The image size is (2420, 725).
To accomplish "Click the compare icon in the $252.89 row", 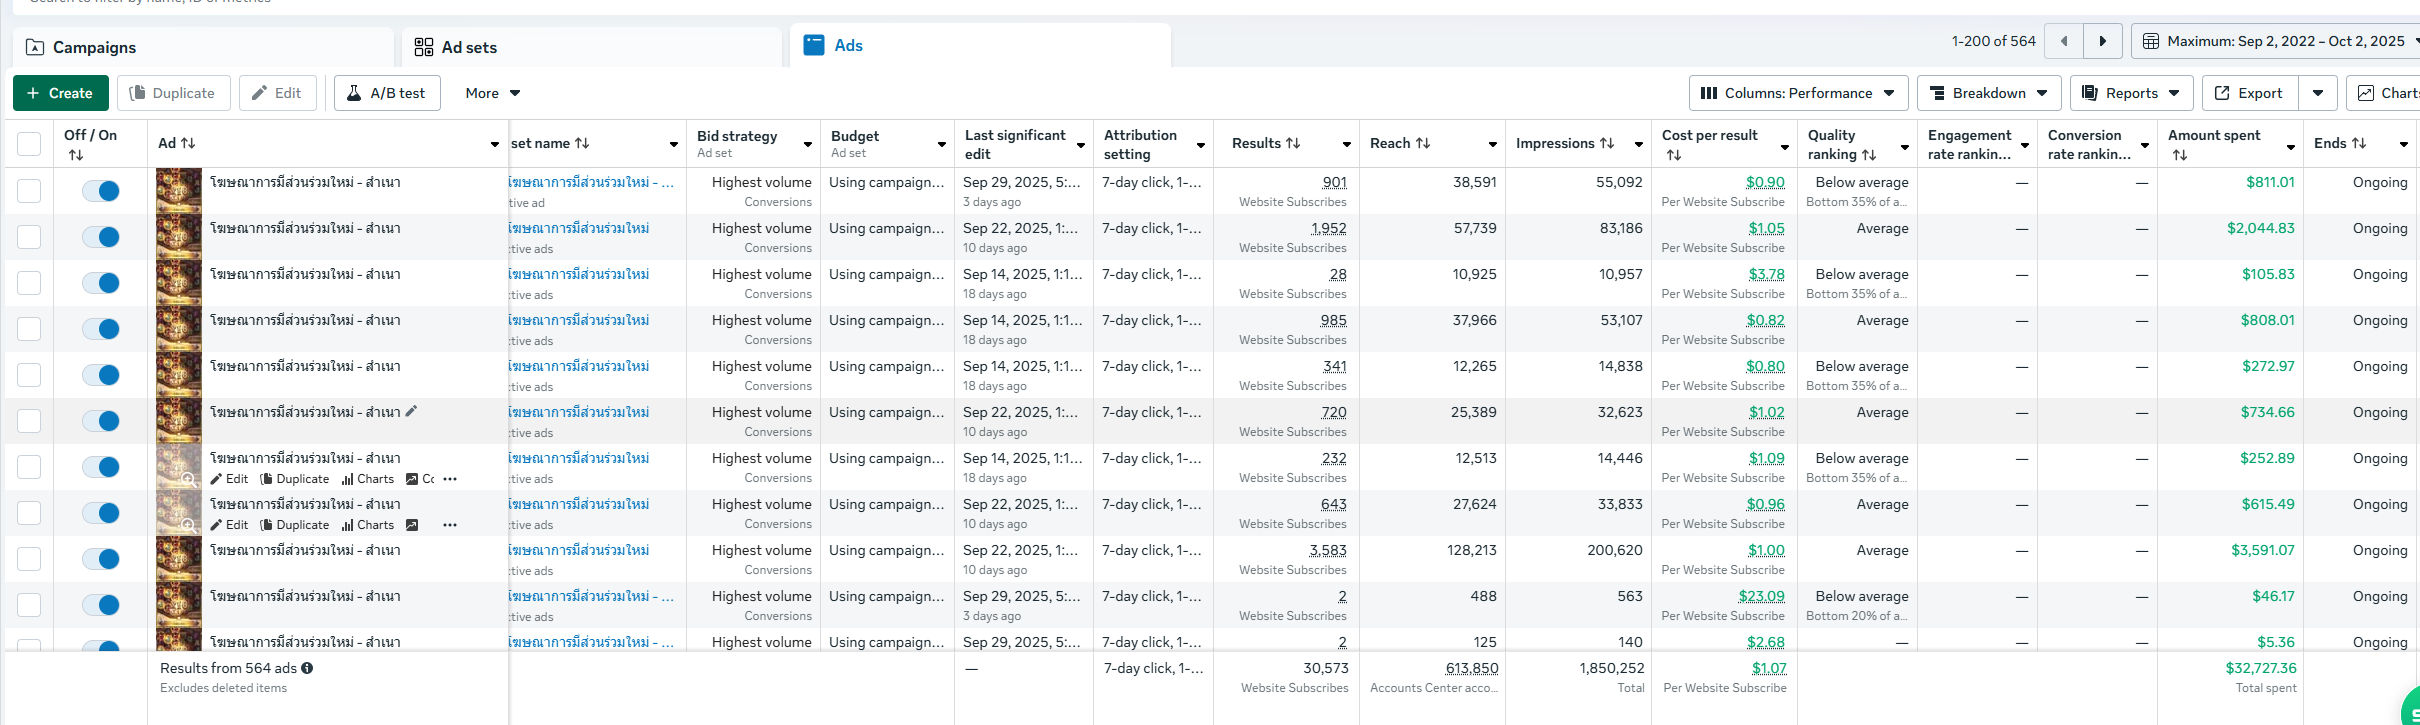I will pos(412,479).
